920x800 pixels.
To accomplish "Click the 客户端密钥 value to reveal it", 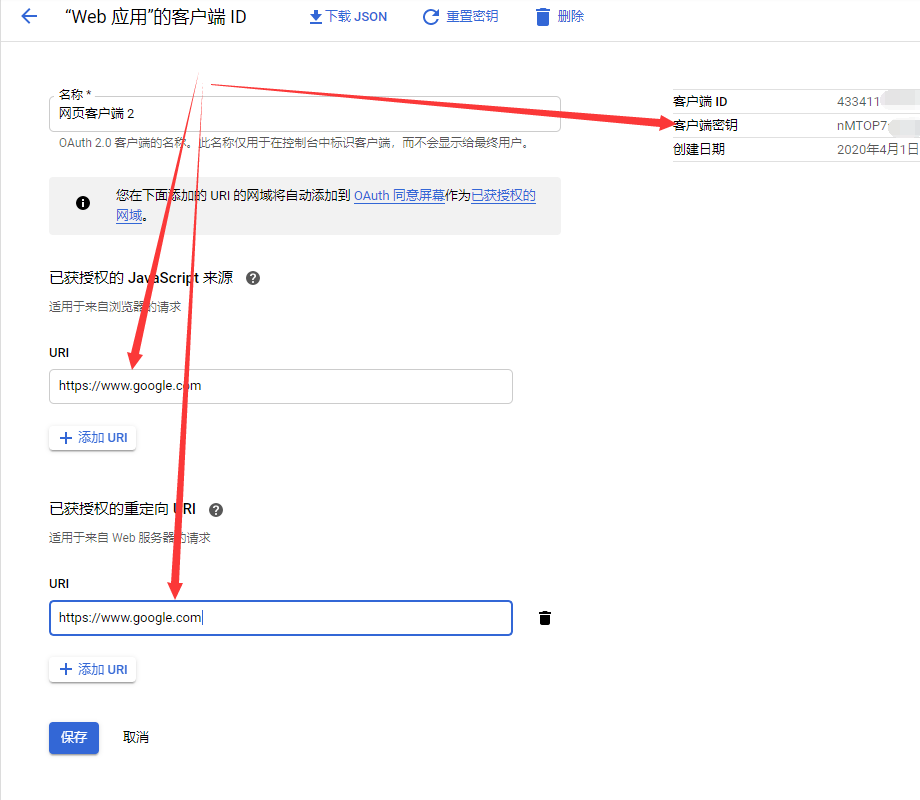I will tap(870, 126).
